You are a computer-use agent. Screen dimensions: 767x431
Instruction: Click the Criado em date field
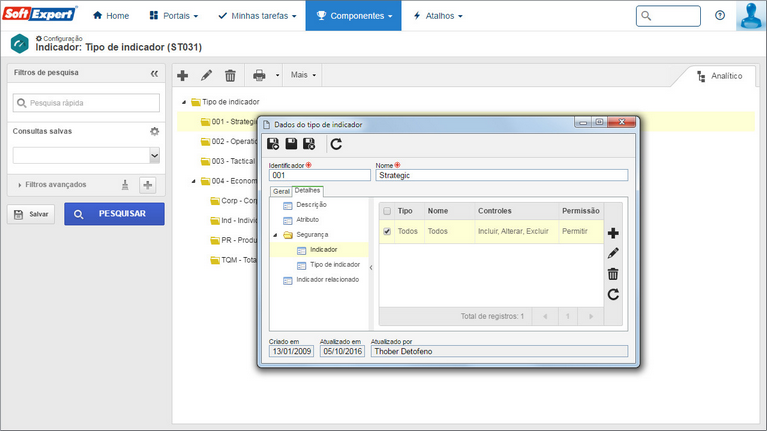pyautogui.click(x=292, y=351)
